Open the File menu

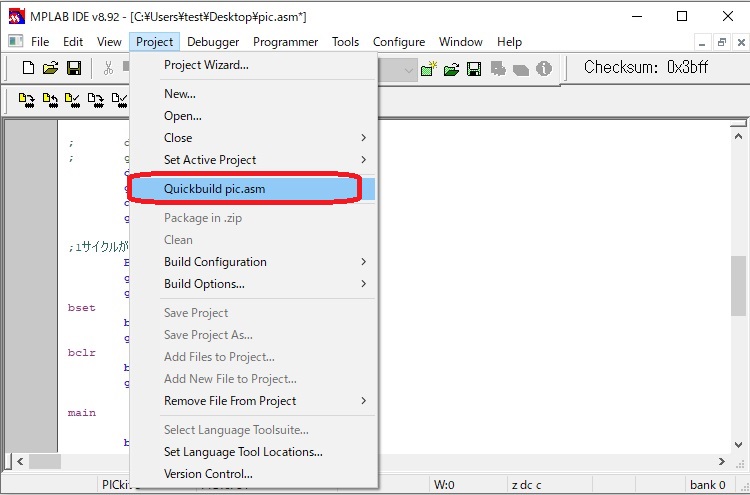(x=40, y=42)
